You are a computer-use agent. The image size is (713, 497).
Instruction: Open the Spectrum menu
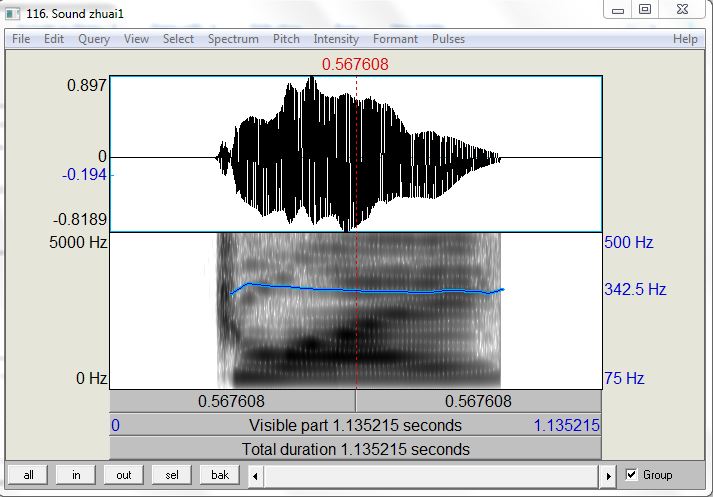(x=233, y=39)
